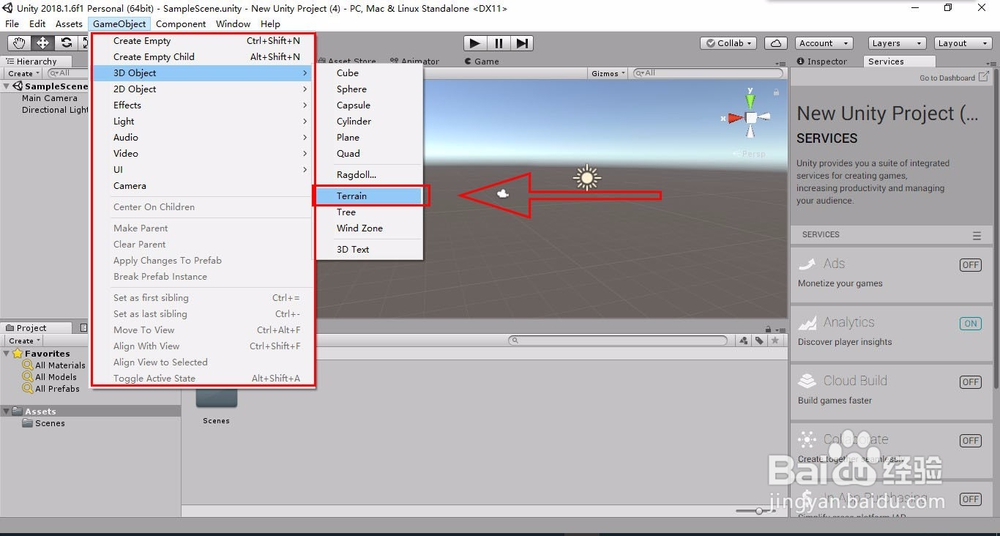Toggle the scene gizmo lock icon

[776, 92]
